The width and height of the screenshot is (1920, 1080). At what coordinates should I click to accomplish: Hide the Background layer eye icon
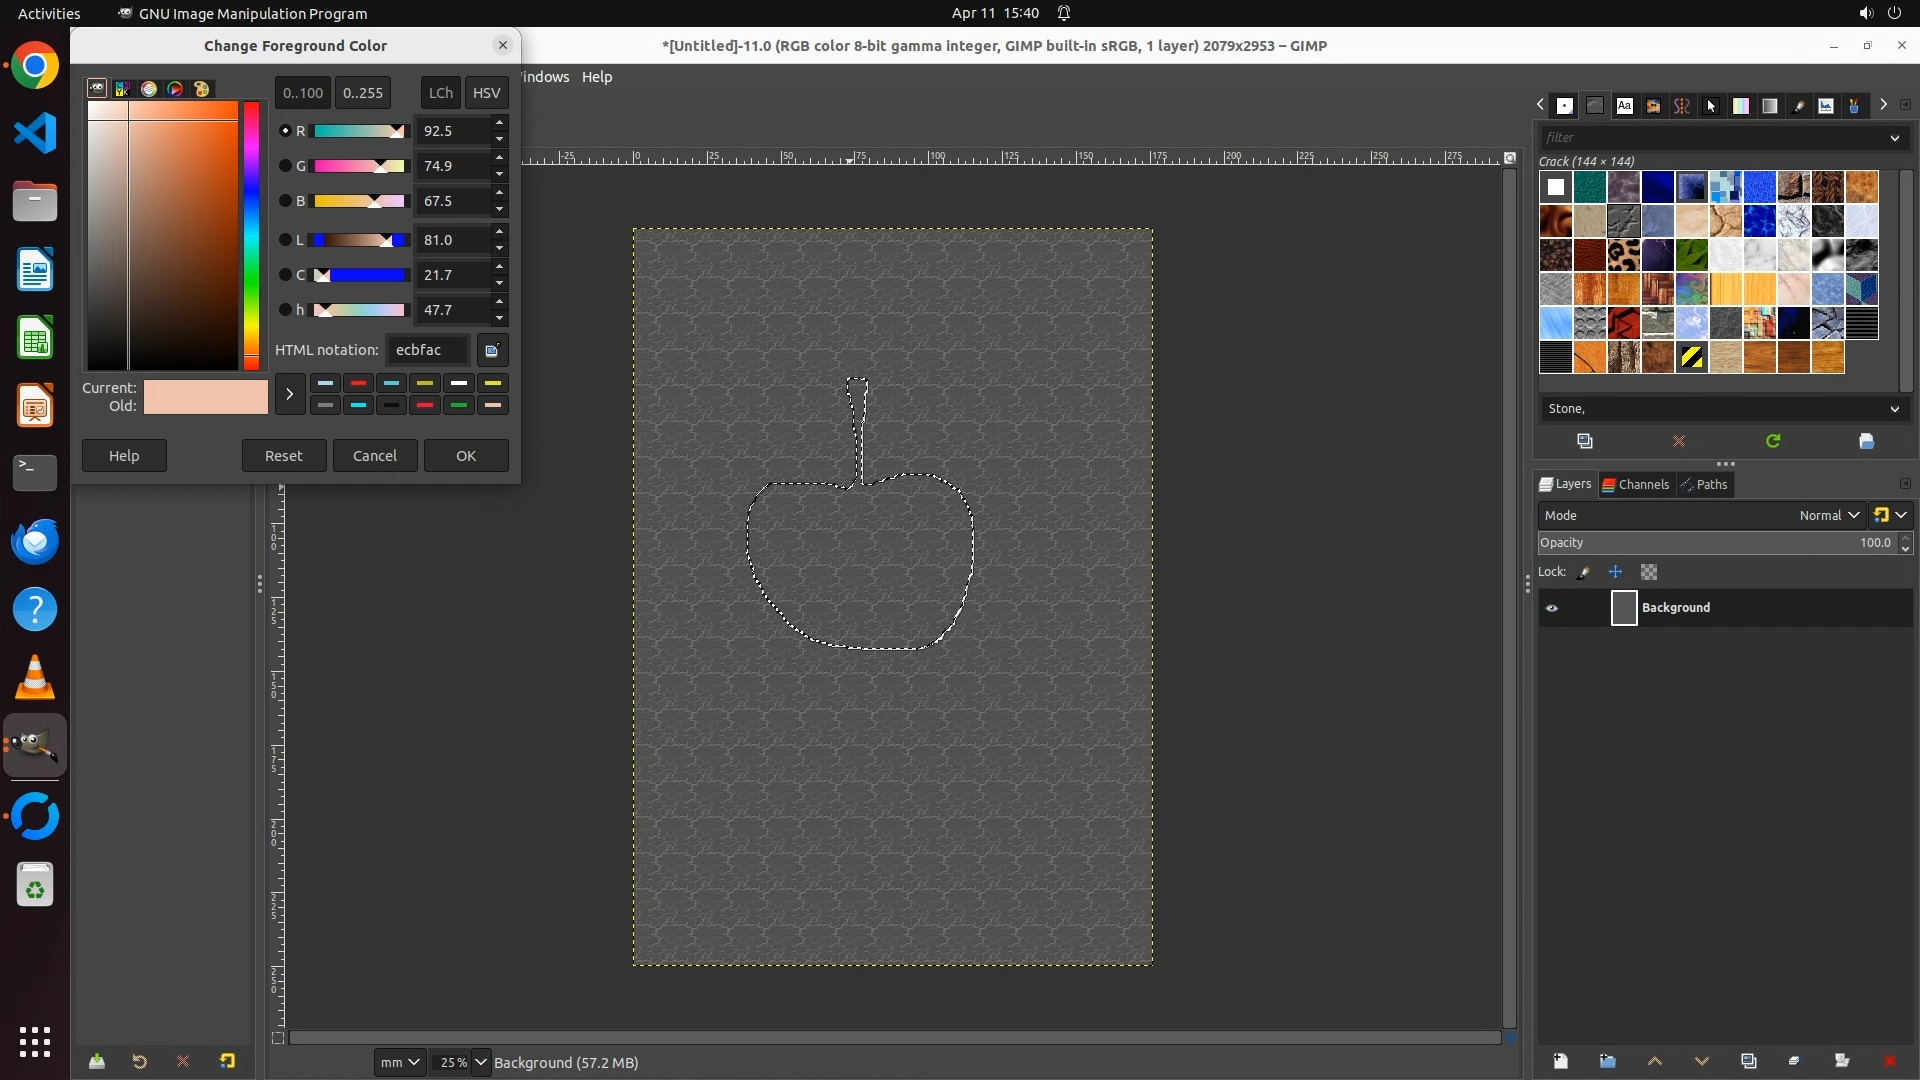click(x=1552, y=608)
